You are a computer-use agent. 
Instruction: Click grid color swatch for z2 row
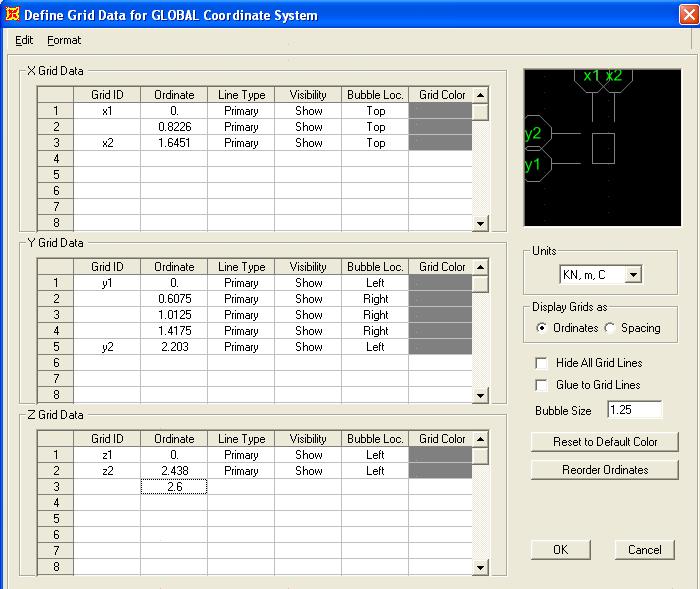tap(440, 471)
